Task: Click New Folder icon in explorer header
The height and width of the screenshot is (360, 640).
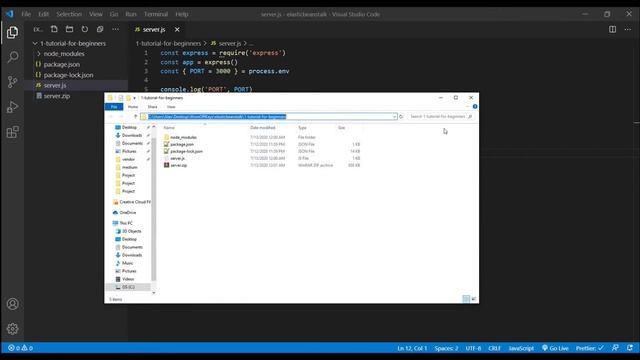Action: 69,29
